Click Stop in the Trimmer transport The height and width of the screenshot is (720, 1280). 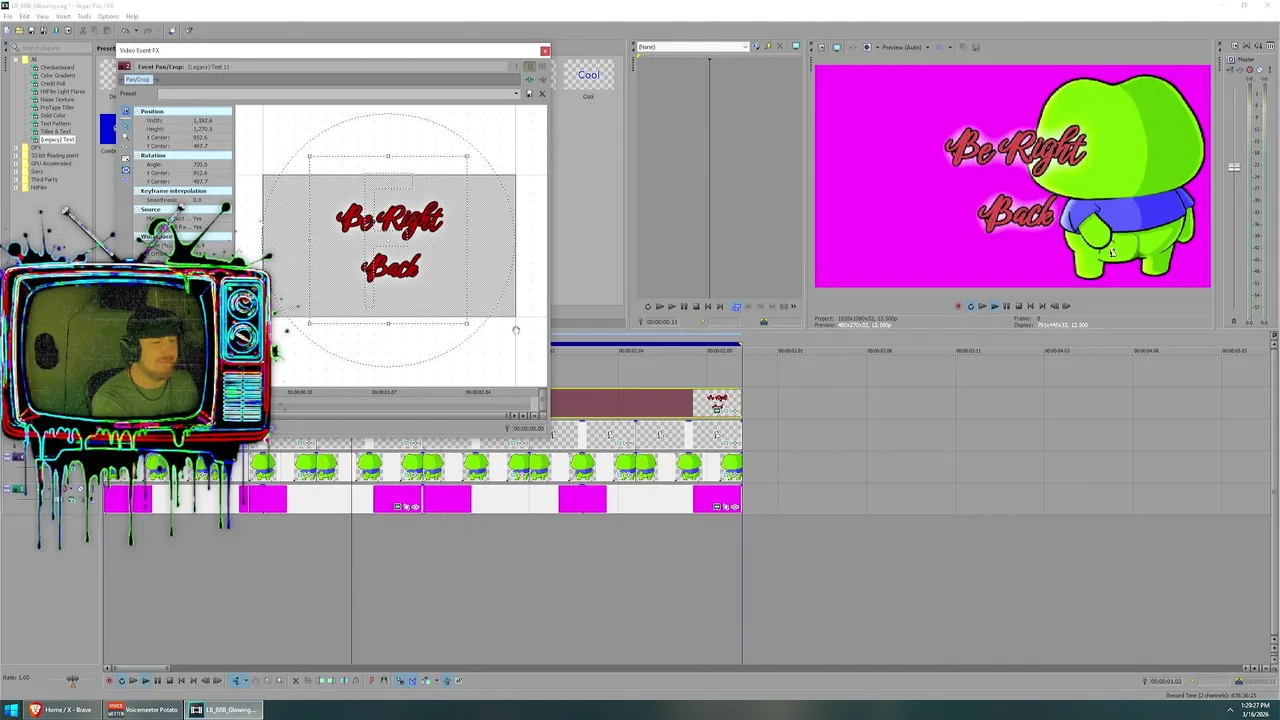click(x=696, y=306)
